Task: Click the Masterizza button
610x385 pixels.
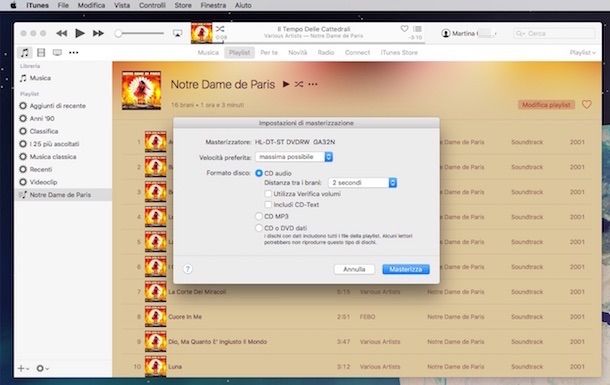Action: click(x=406, y=269)
